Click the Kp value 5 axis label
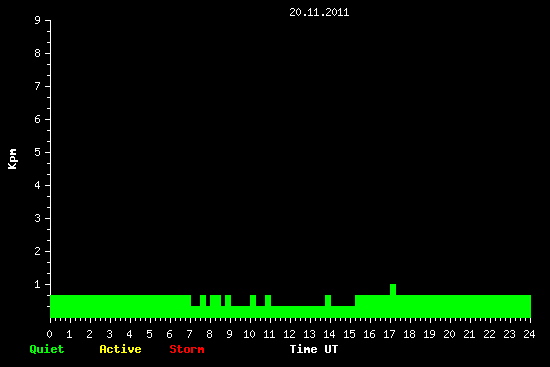The height and width of the screenshot is (367, 550). [x=38, y=152]
